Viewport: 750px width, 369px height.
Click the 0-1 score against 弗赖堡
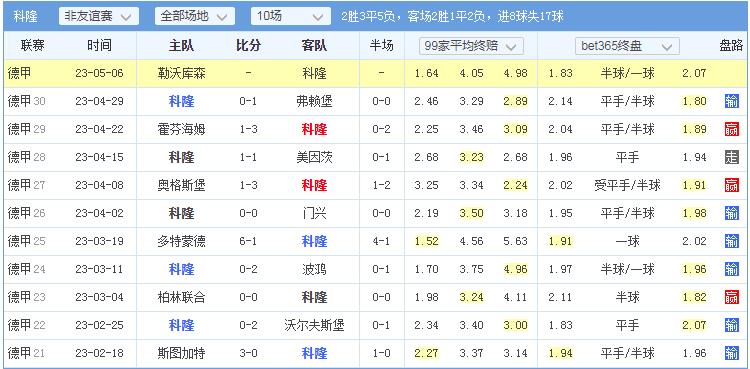(x=248, y=101)
